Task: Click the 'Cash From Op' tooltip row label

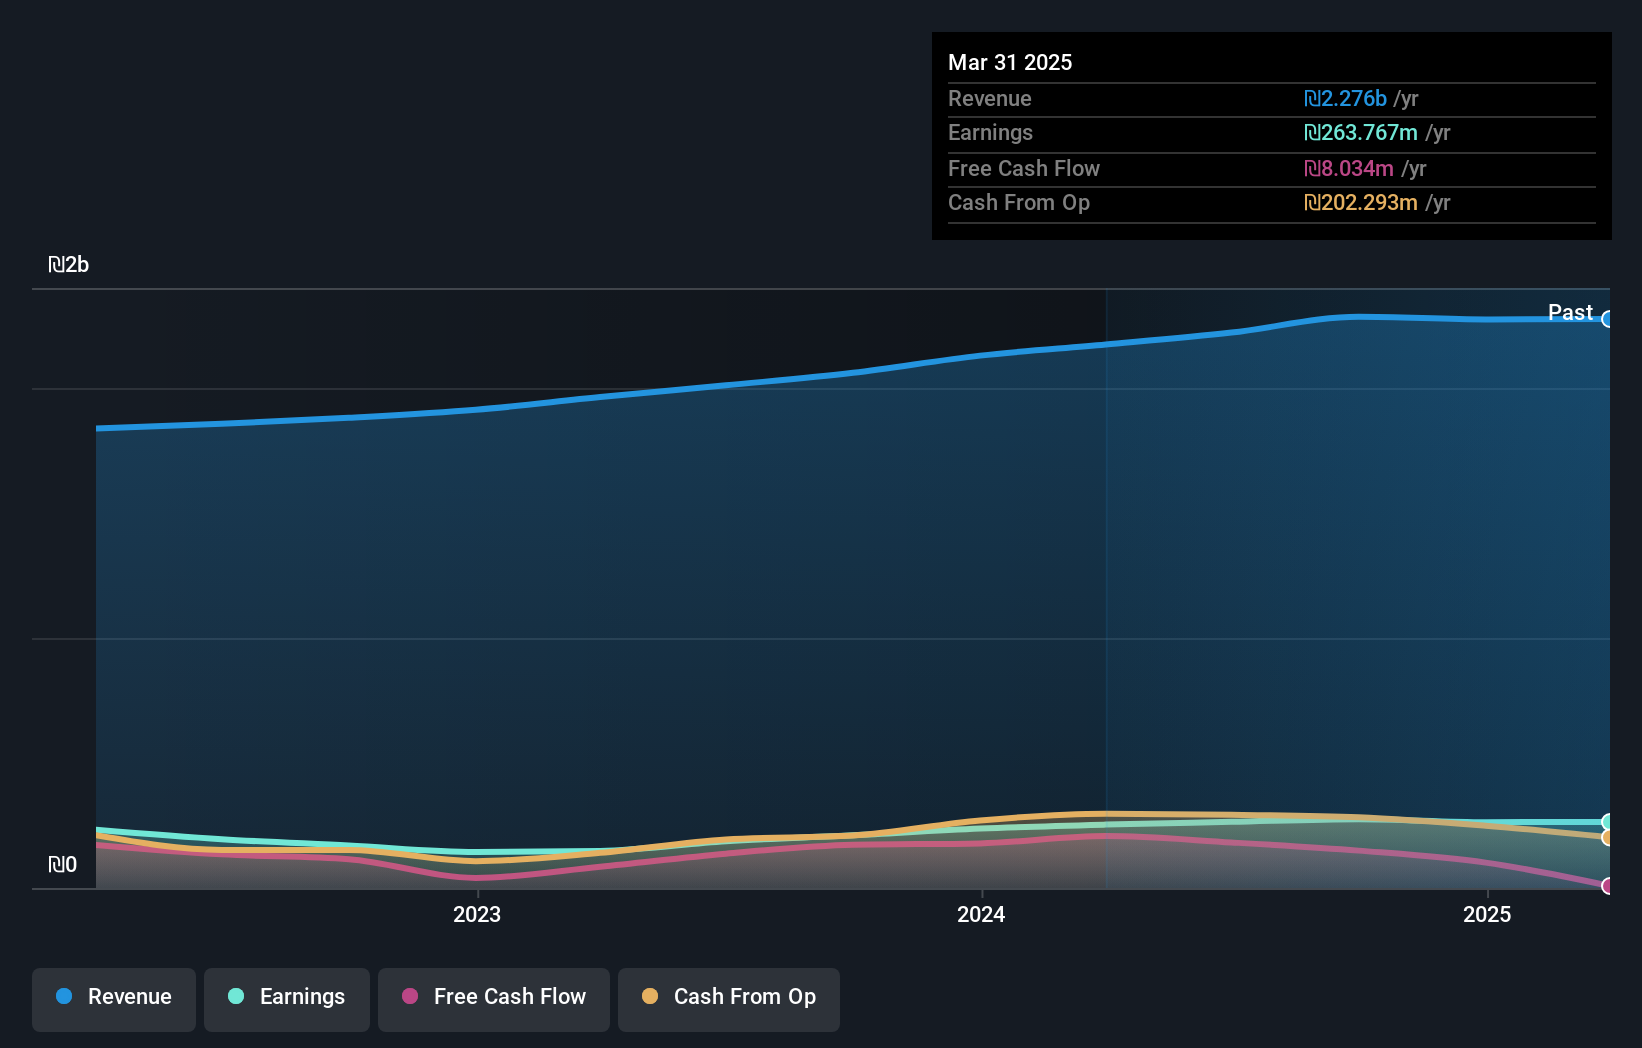Action: (1019, 202)
